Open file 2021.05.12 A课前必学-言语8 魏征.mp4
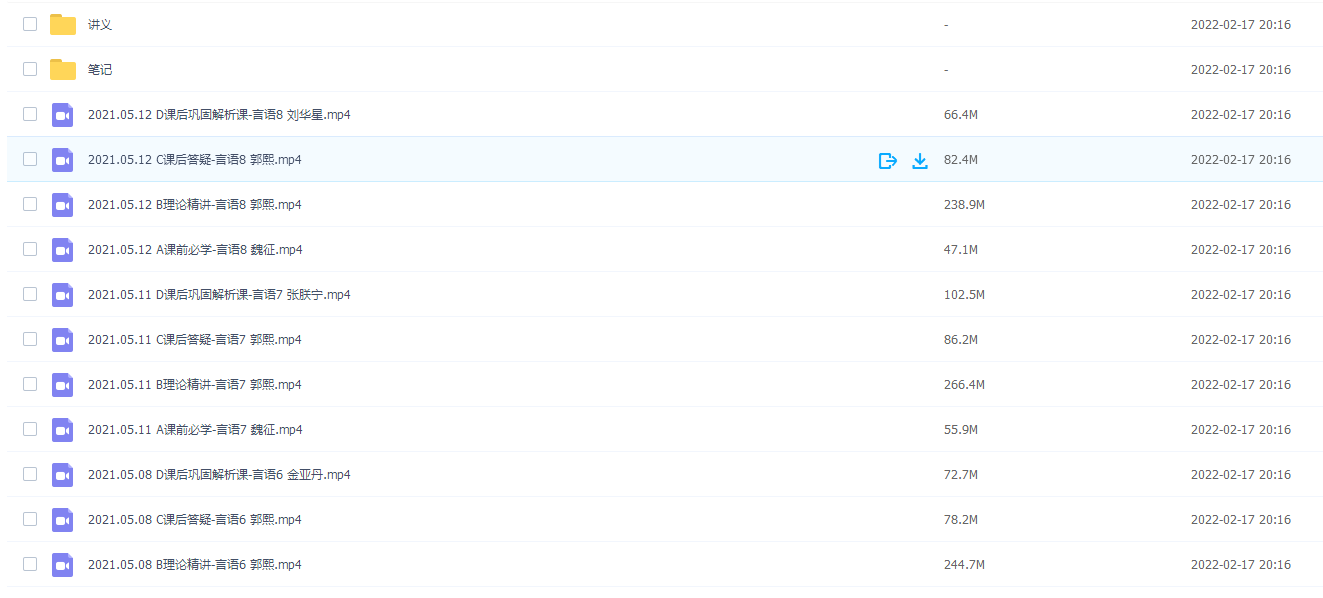Screen dimensions: 1323x598 point(195,250)
